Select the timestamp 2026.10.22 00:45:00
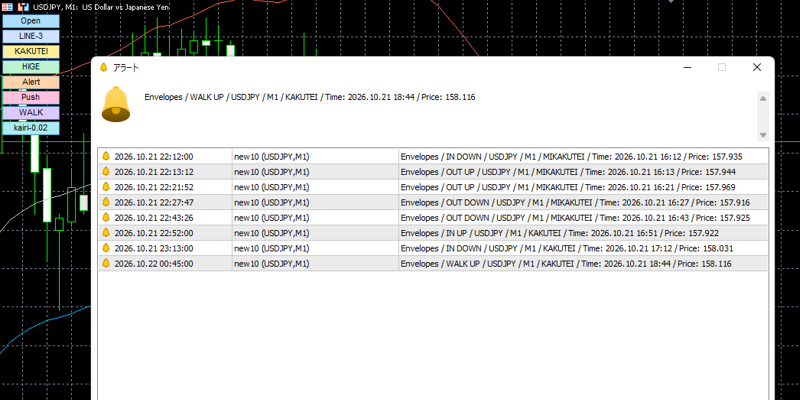Screen dimensions: 800x400 point(154,264)
